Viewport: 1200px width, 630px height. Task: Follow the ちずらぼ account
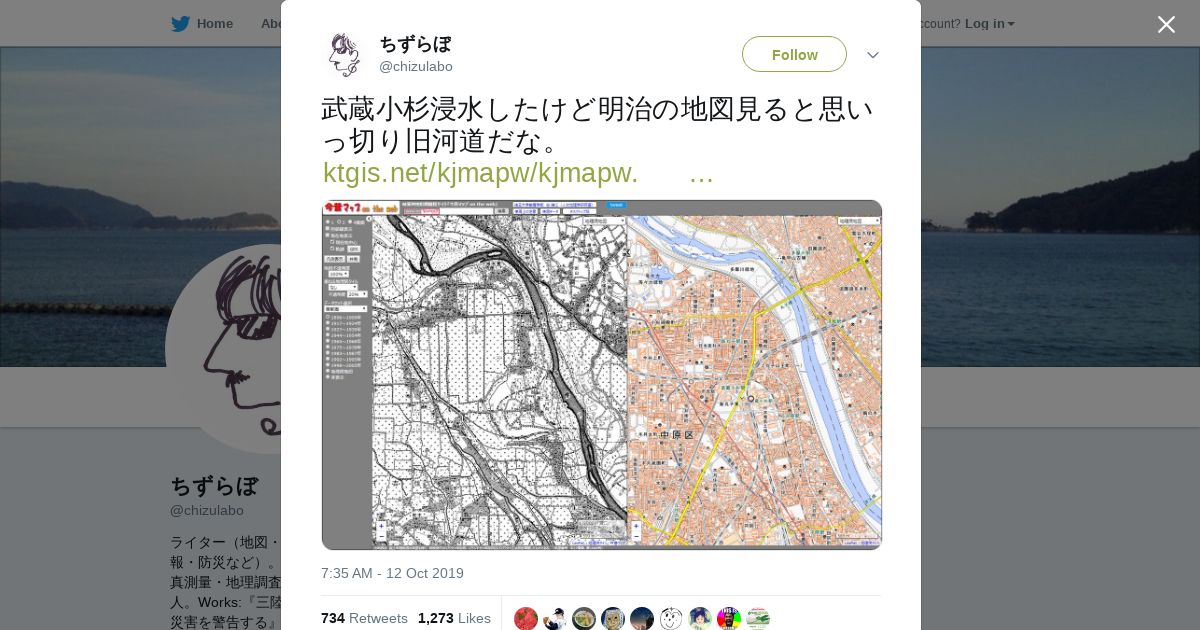(x=794, y=54)
